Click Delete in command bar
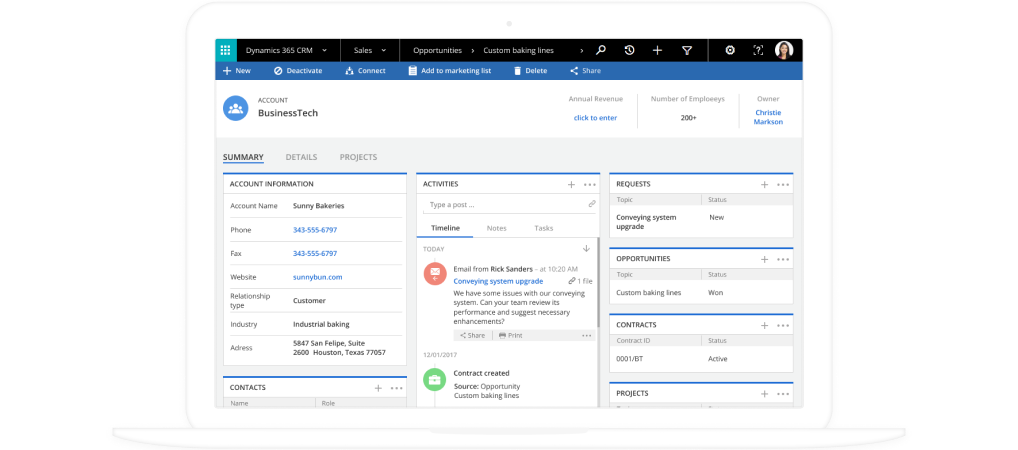Screen dimensions: 1018x450 coord(530,71)
